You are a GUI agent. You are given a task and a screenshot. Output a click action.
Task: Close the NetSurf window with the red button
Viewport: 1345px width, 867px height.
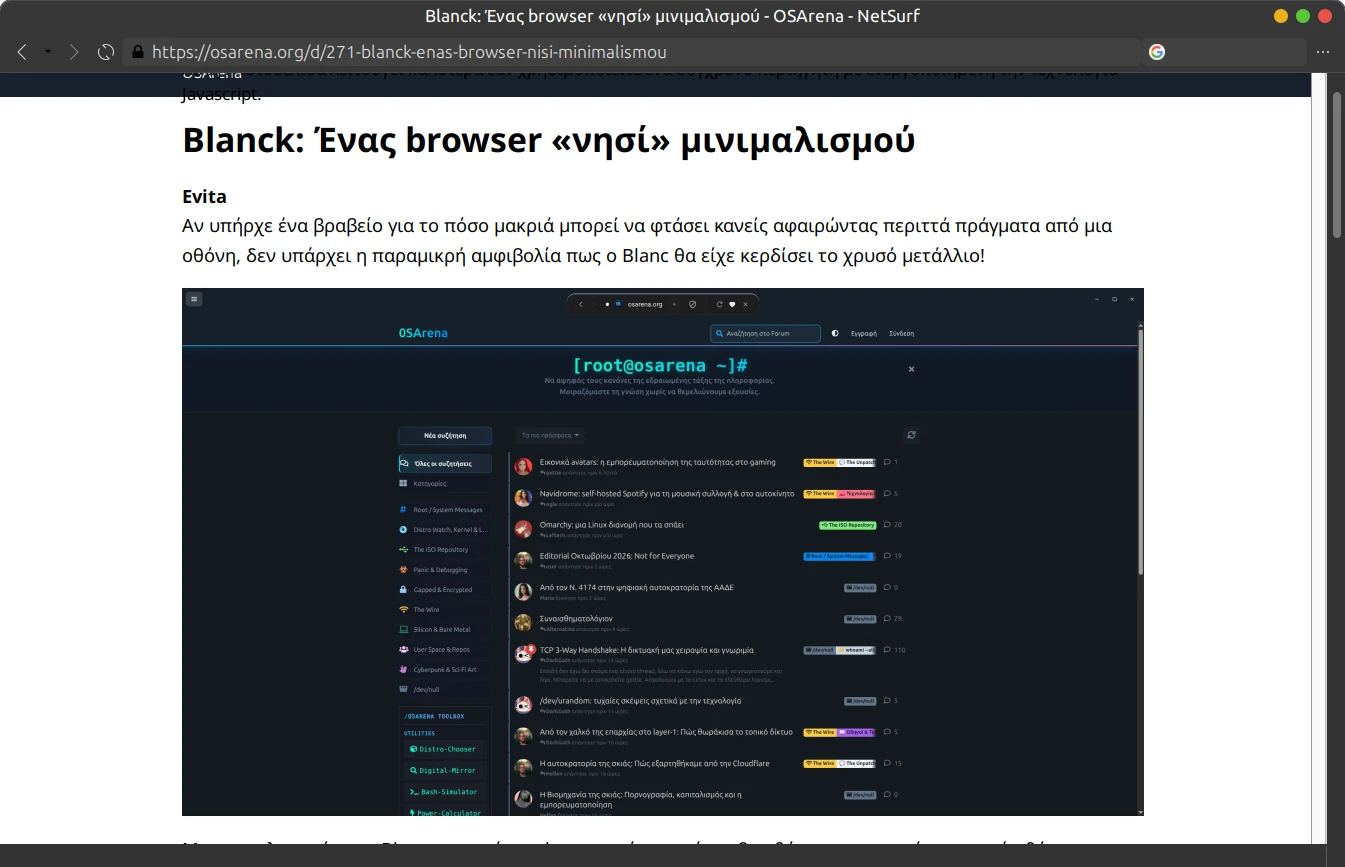pyautogui.click(x=1325, y=16)
